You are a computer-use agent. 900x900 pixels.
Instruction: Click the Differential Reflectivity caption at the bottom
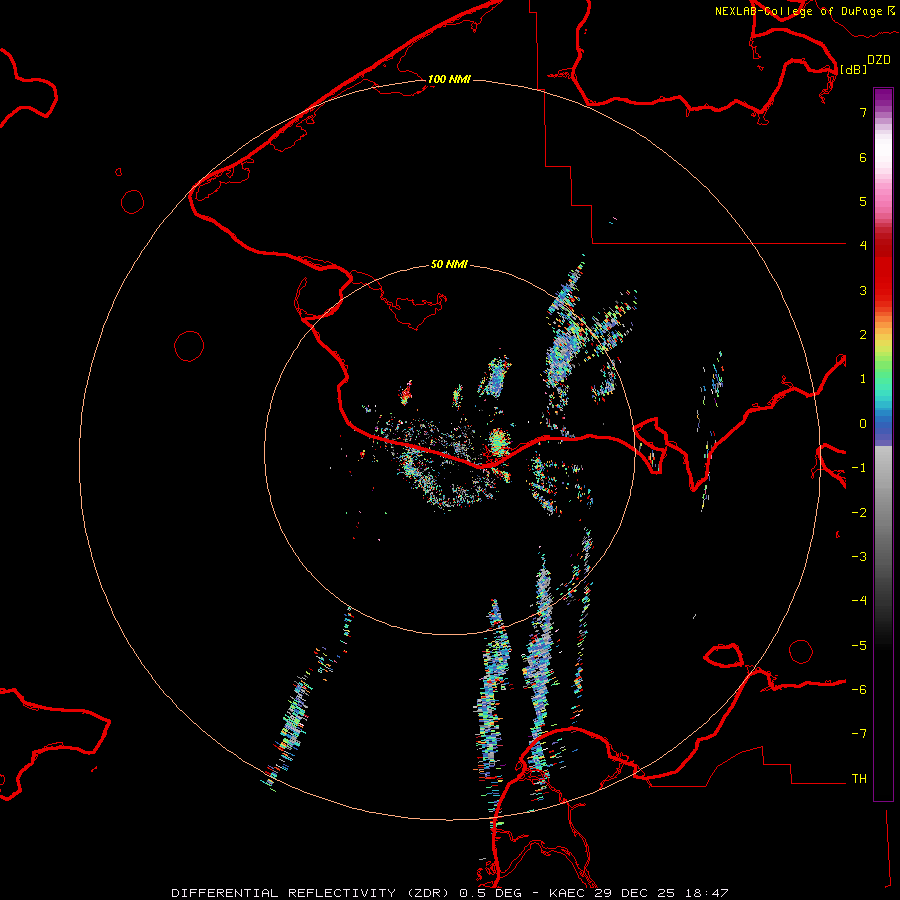(449, 893)
